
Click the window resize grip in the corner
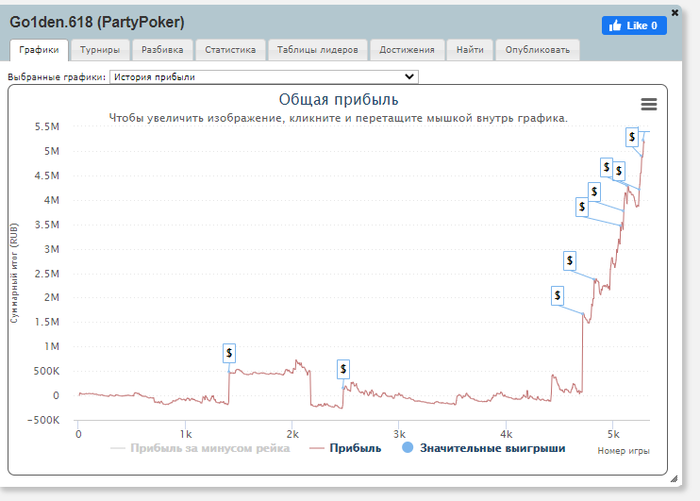674,479
